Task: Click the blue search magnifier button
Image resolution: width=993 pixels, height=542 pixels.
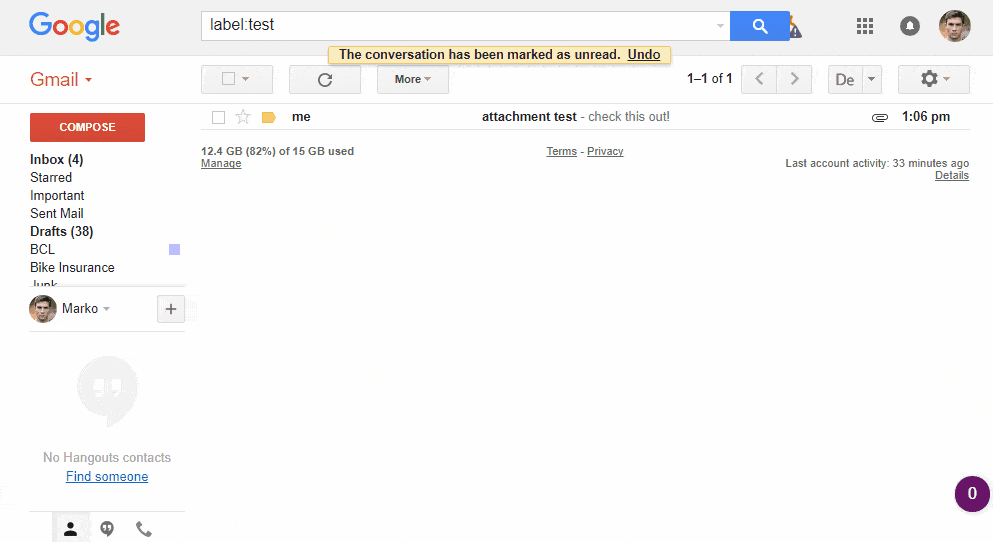Action: (759, 26)
